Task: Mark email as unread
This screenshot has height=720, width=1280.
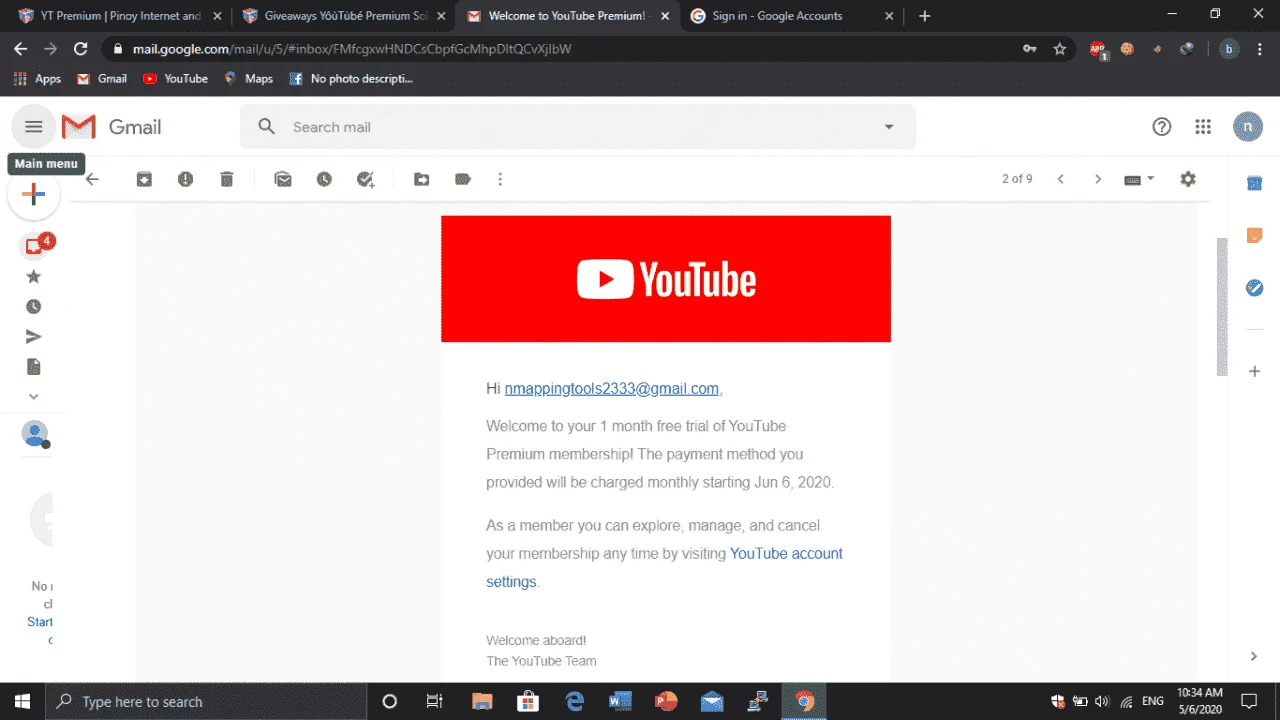Action: pyautogui.click(x=283, y=179)
